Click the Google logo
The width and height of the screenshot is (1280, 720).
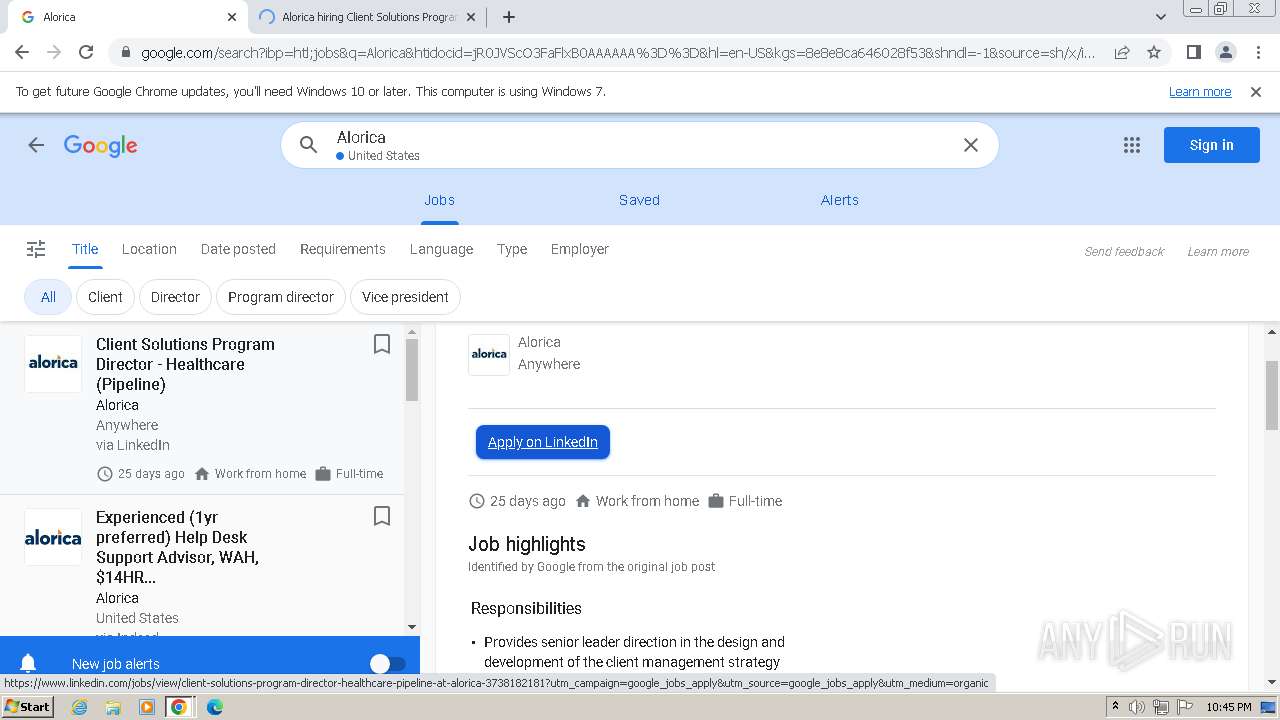point(100,146)
